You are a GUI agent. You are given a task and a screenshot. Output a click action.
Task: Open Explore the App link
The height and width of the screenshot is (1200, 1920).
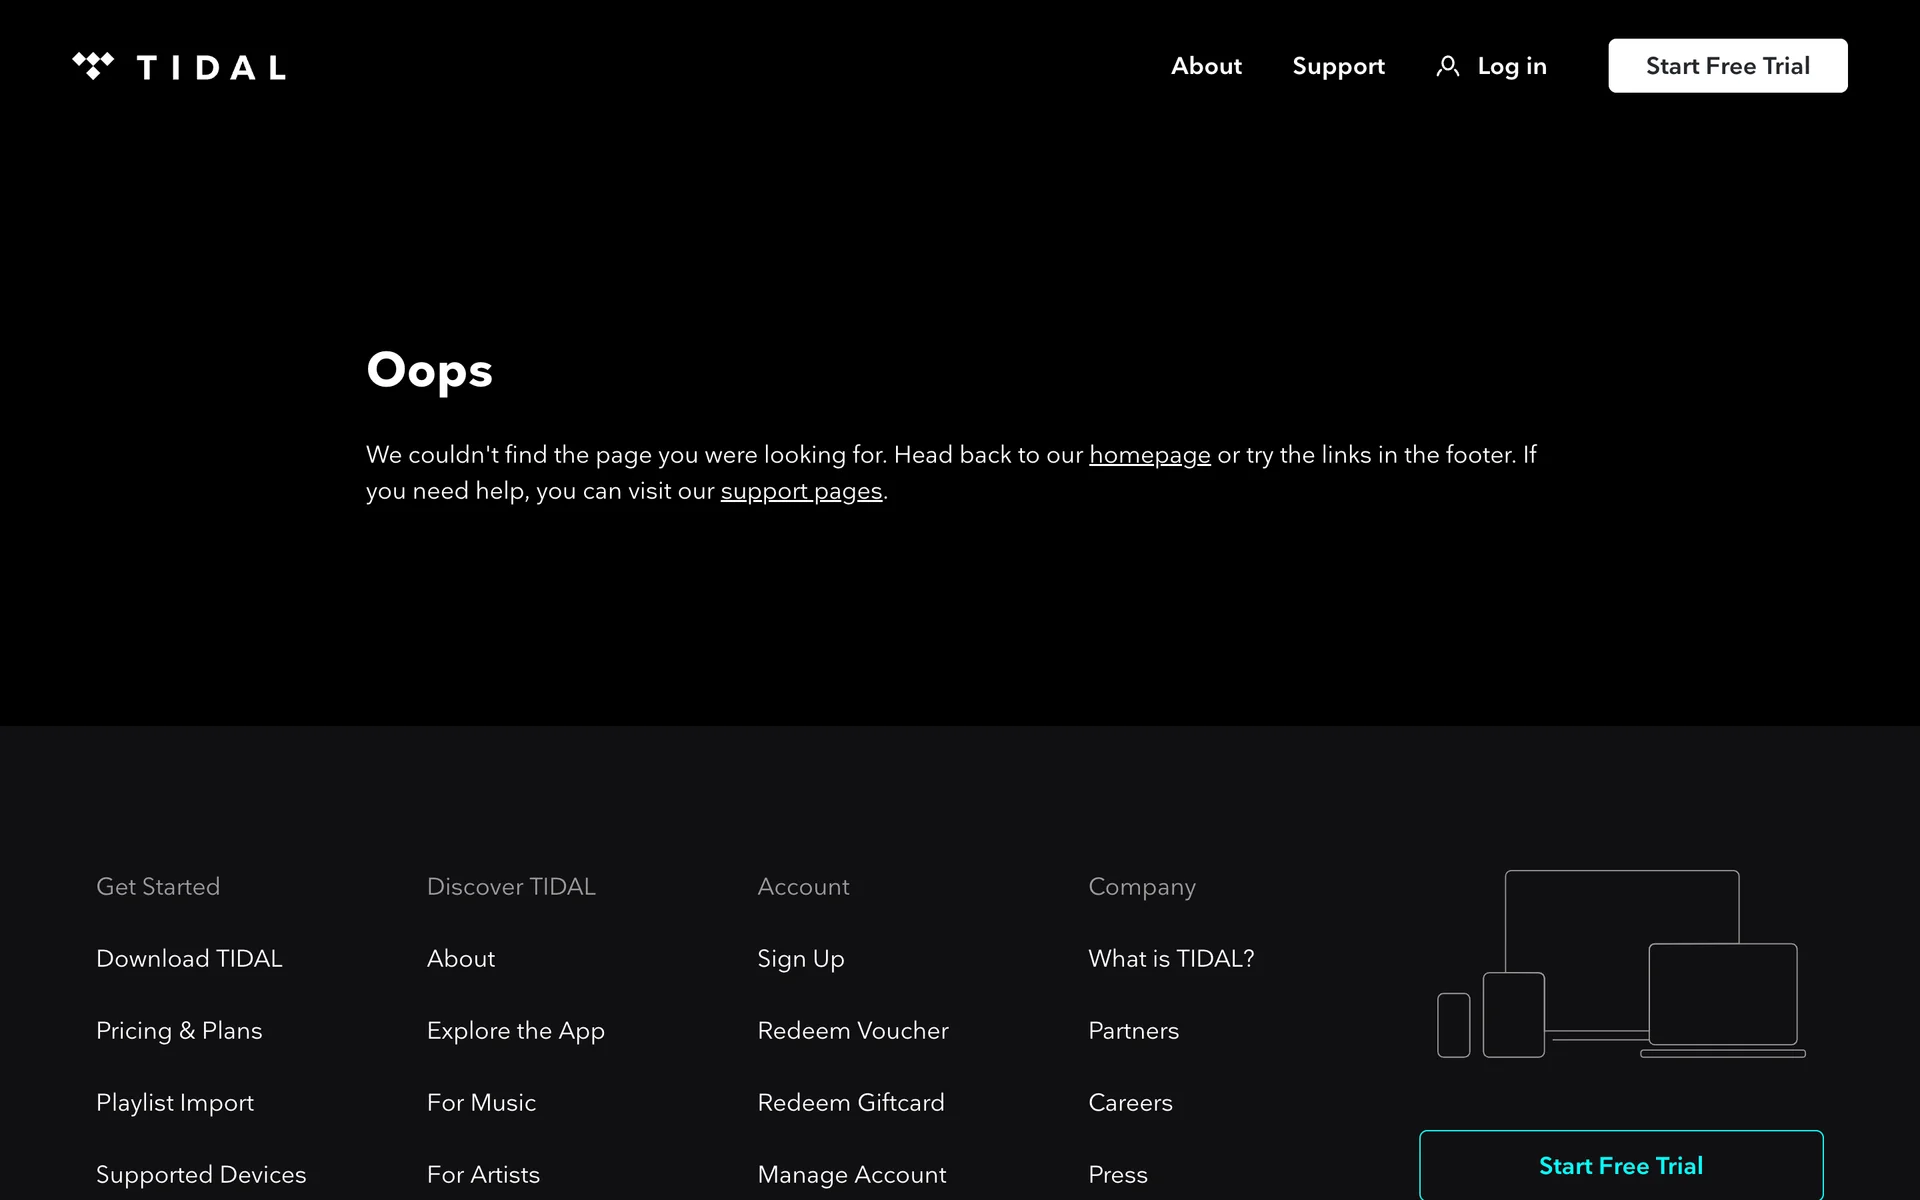(515, 1030)
